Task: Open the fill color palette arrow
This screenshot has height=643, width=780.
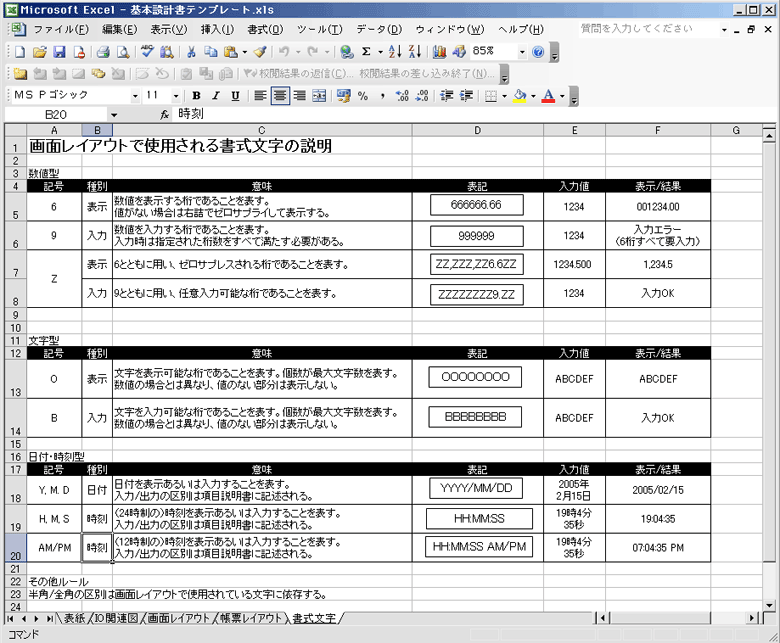Action: click(533, 95)
